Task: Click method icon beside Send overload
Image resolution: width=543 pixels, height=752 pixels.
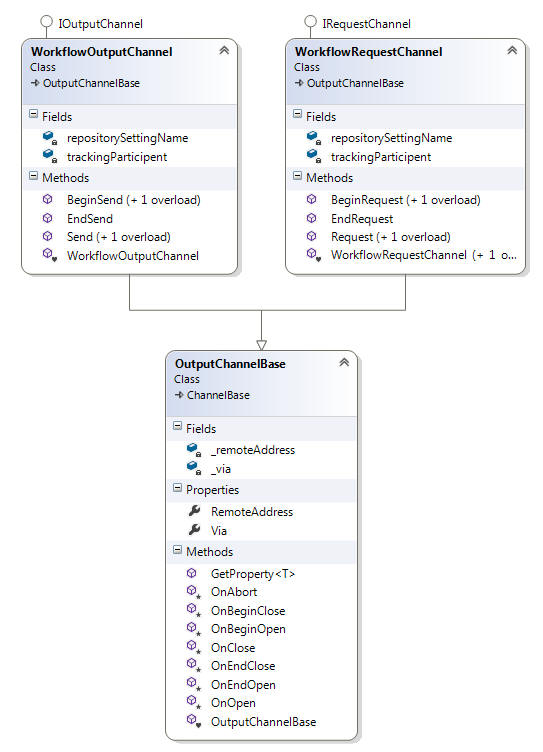Action: pos(47,236)
